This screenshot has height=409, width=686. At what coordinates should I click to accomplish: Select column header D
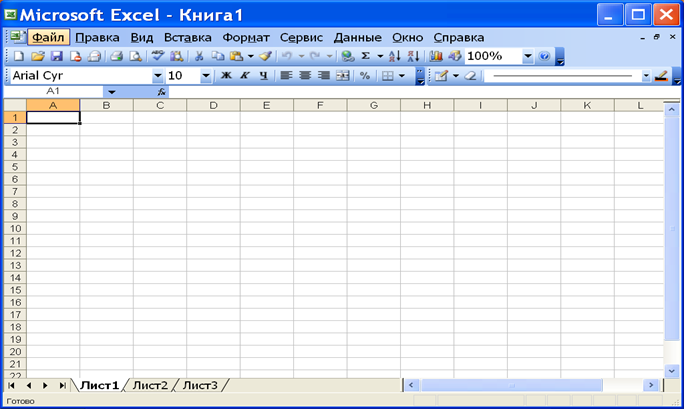pos(213,105)
